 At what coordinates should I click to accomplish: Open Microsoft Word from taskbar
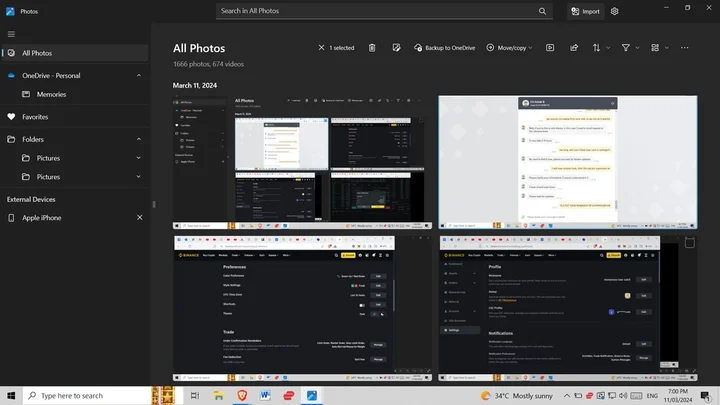265,395
